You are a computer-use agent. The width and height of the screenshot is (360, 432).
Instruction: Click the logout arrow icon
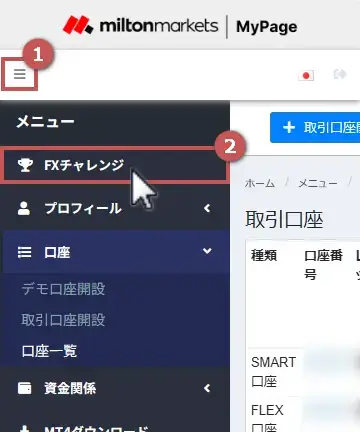[x=340, y=74]
